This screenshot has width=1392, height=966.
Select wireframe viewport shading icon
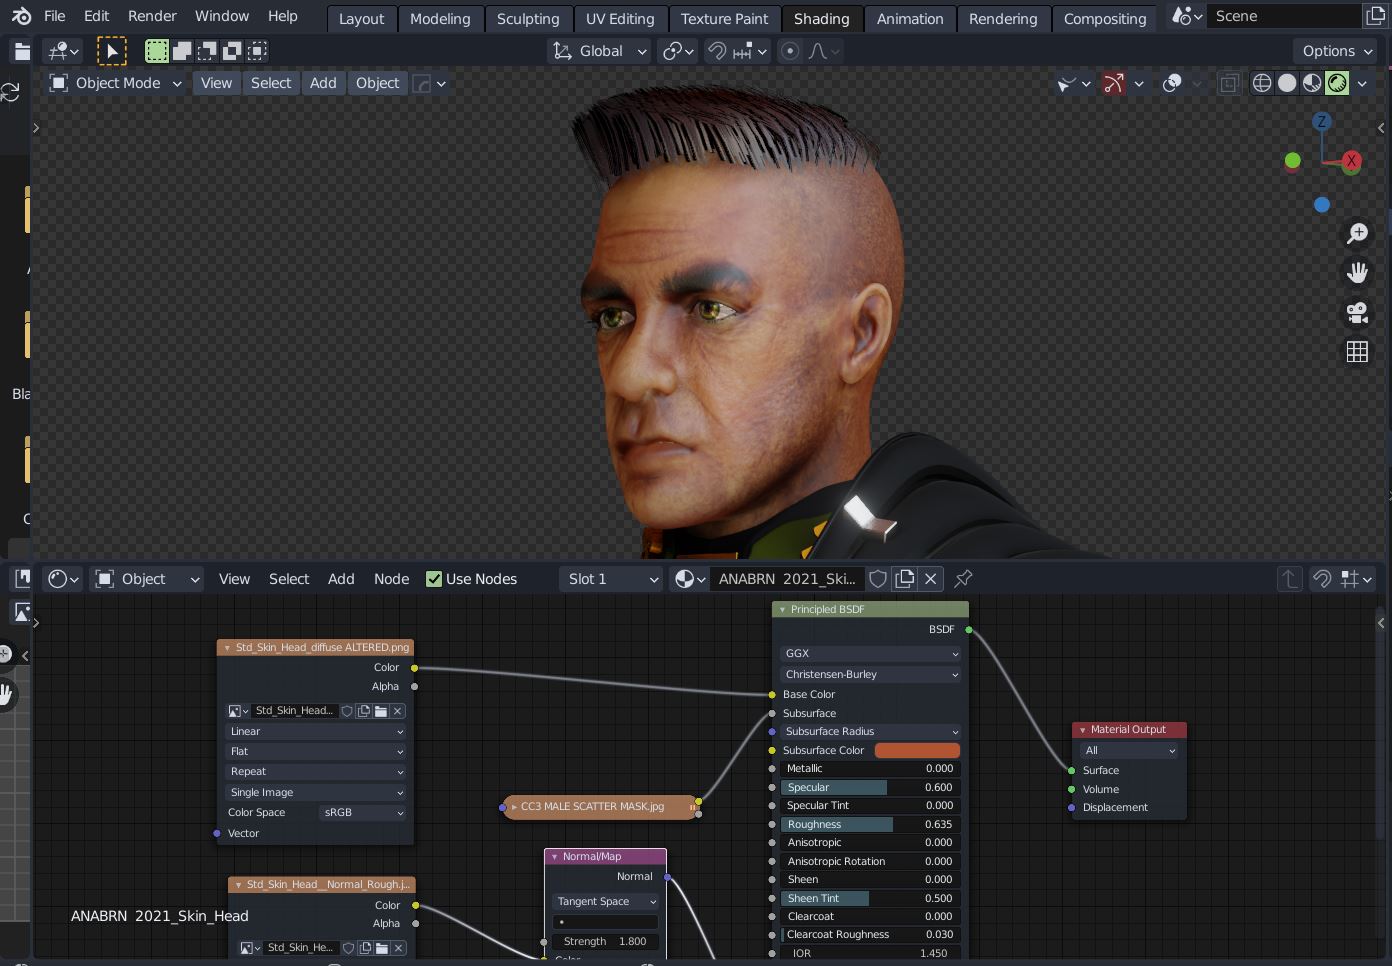tap(1262, 83)
